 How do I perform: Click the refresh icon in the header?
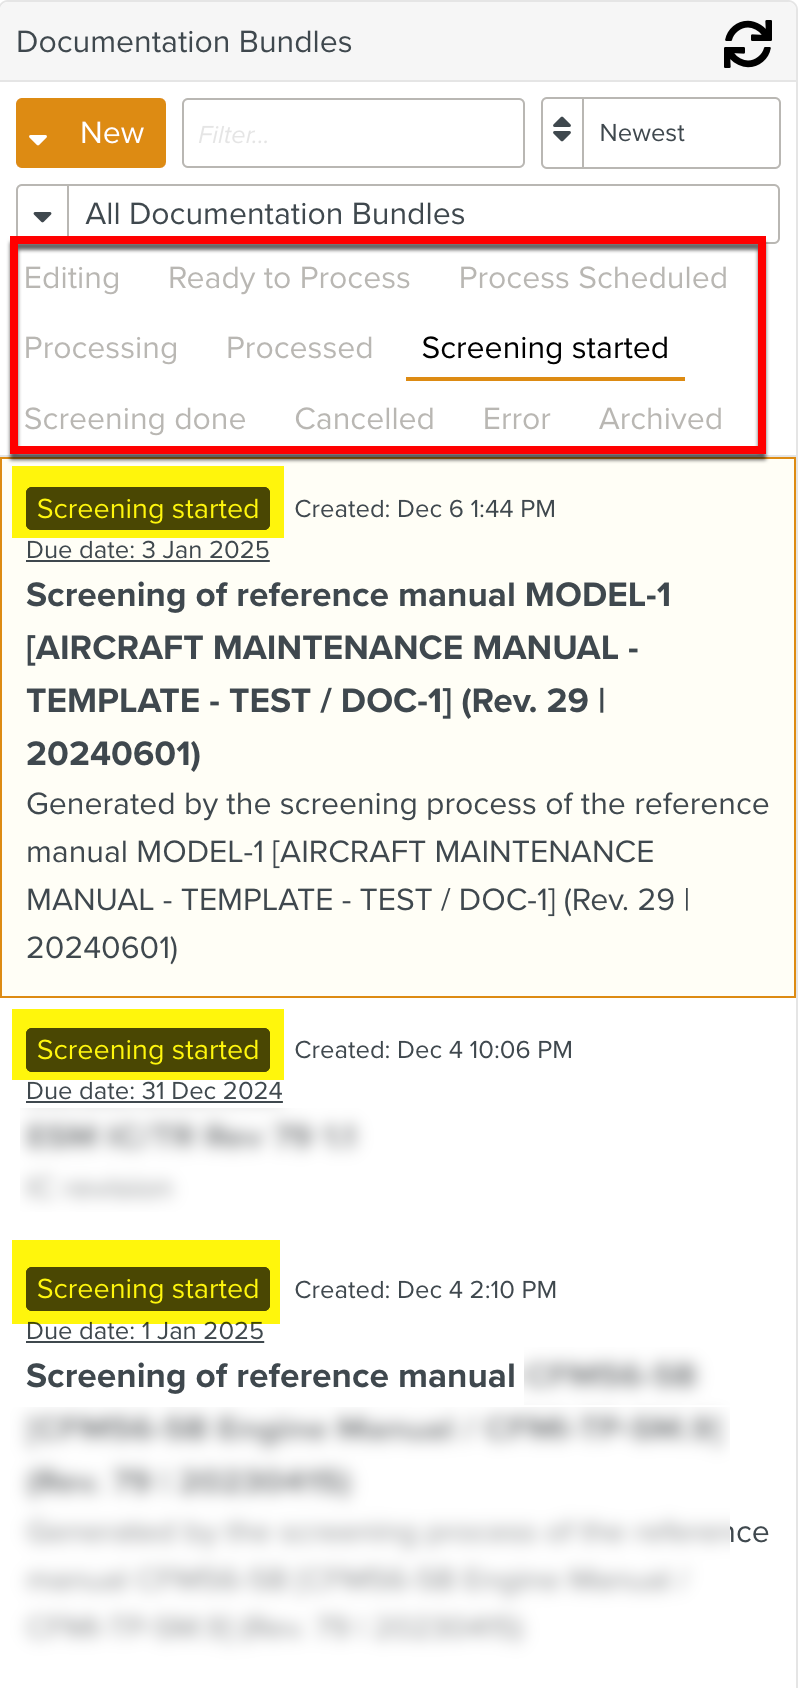(746, 43)
